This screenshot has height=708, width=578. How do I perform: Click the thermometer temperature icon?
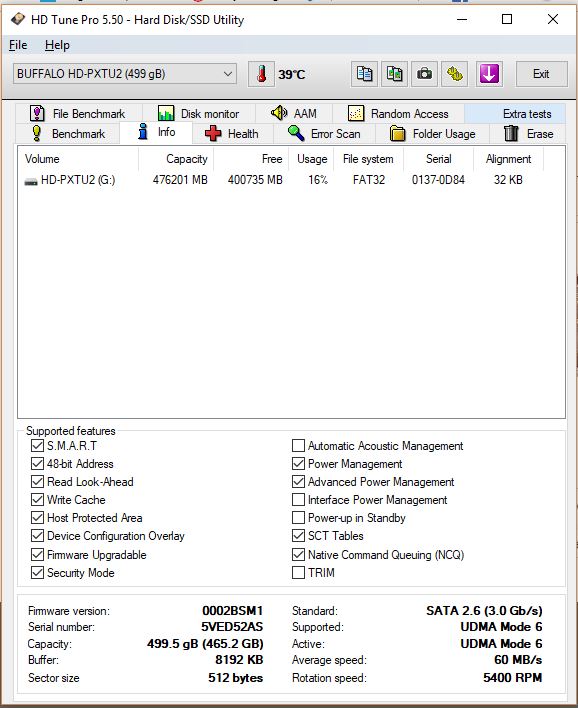coord(261,74)
